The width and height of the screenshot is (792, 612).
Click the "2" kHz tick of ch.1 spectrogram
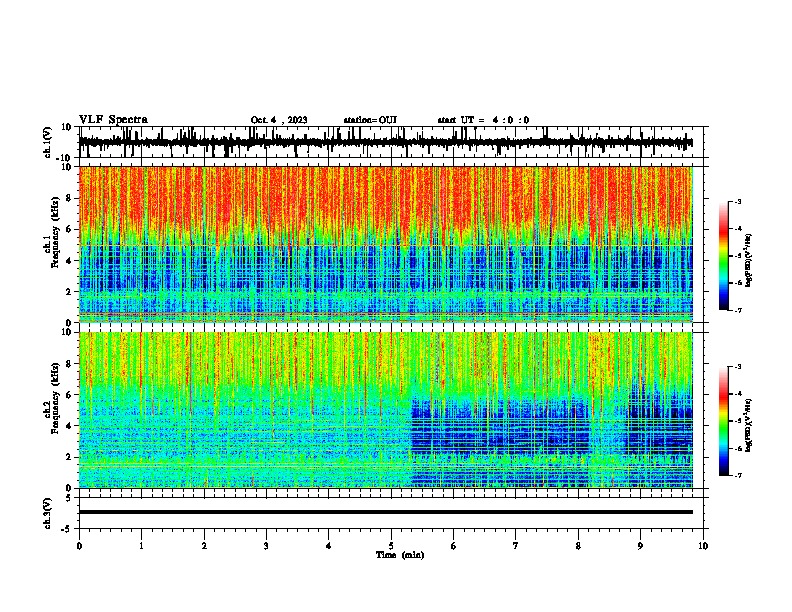(x=70, y=291)
